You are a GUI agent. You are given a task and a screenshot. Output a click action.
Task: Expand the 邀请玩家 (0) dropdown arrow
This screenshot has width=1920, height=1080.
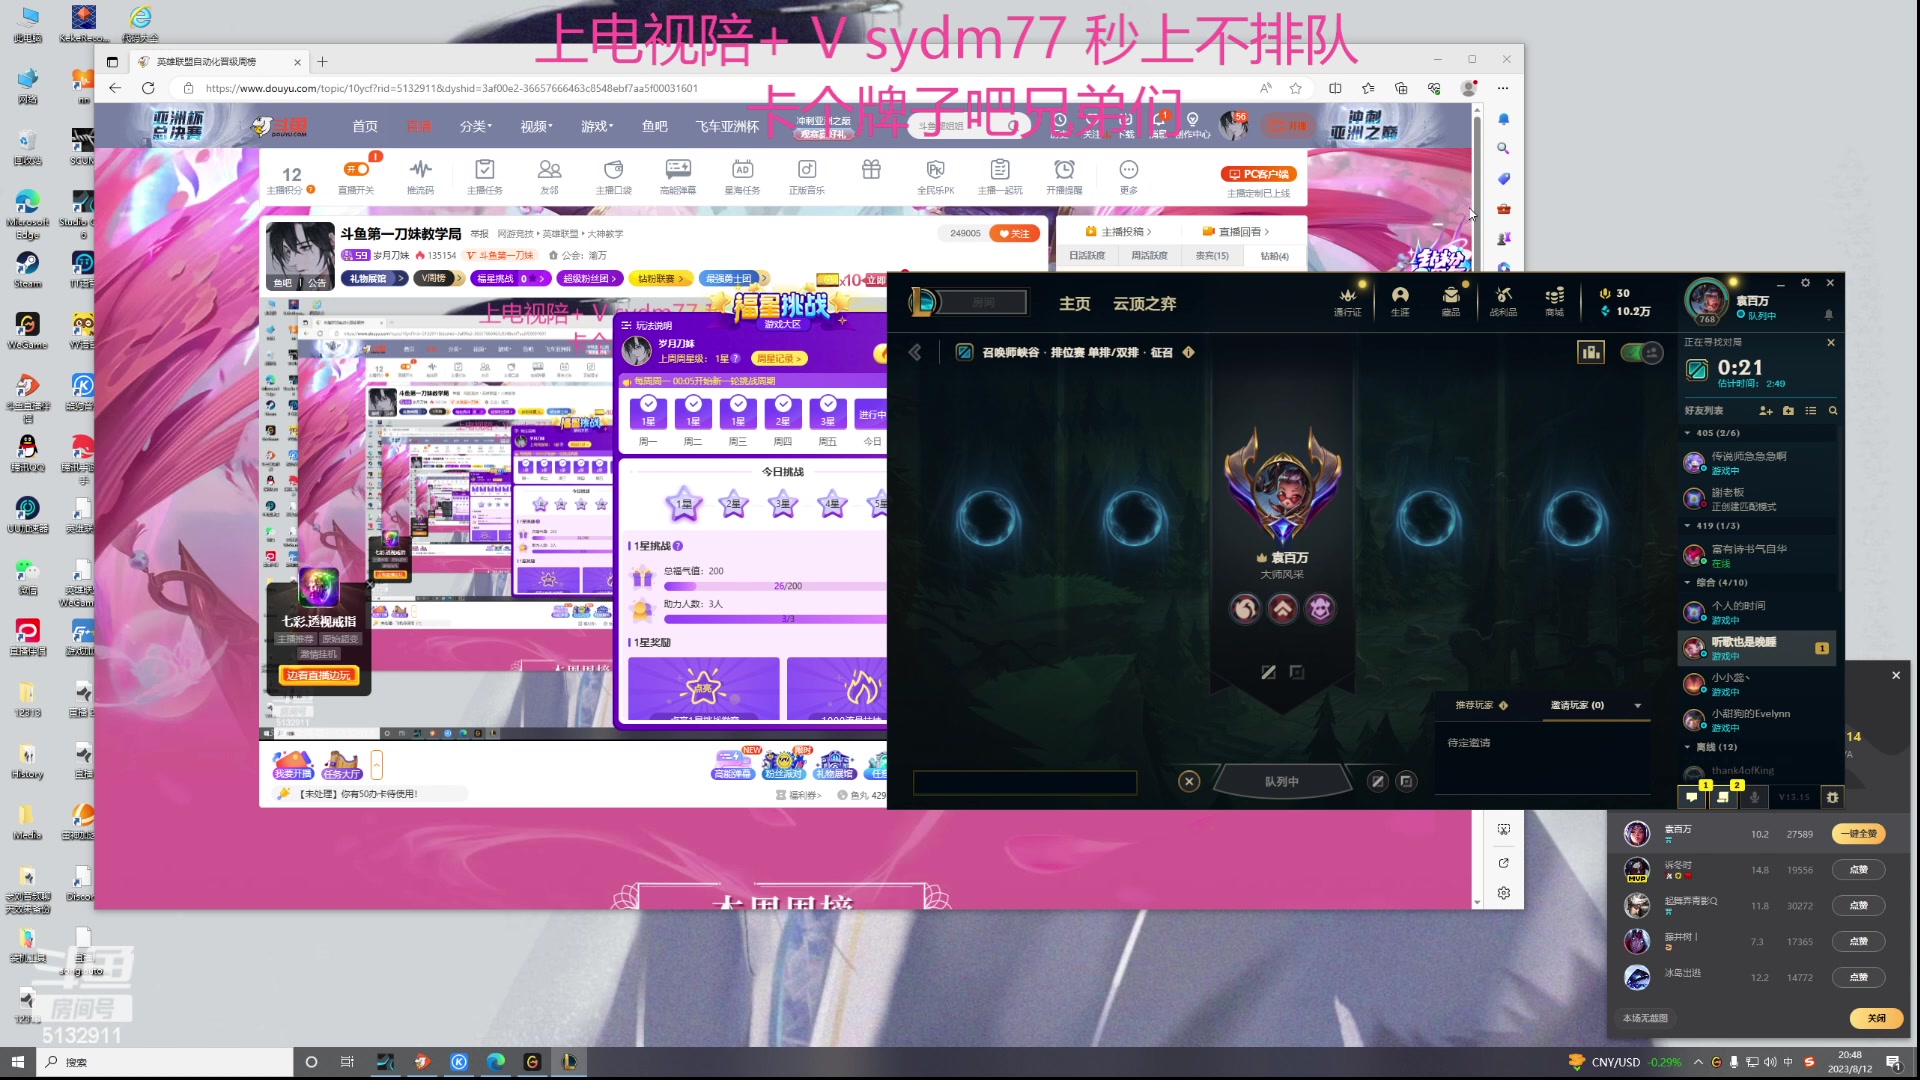pyautogui.click(x=1637, y=706)
